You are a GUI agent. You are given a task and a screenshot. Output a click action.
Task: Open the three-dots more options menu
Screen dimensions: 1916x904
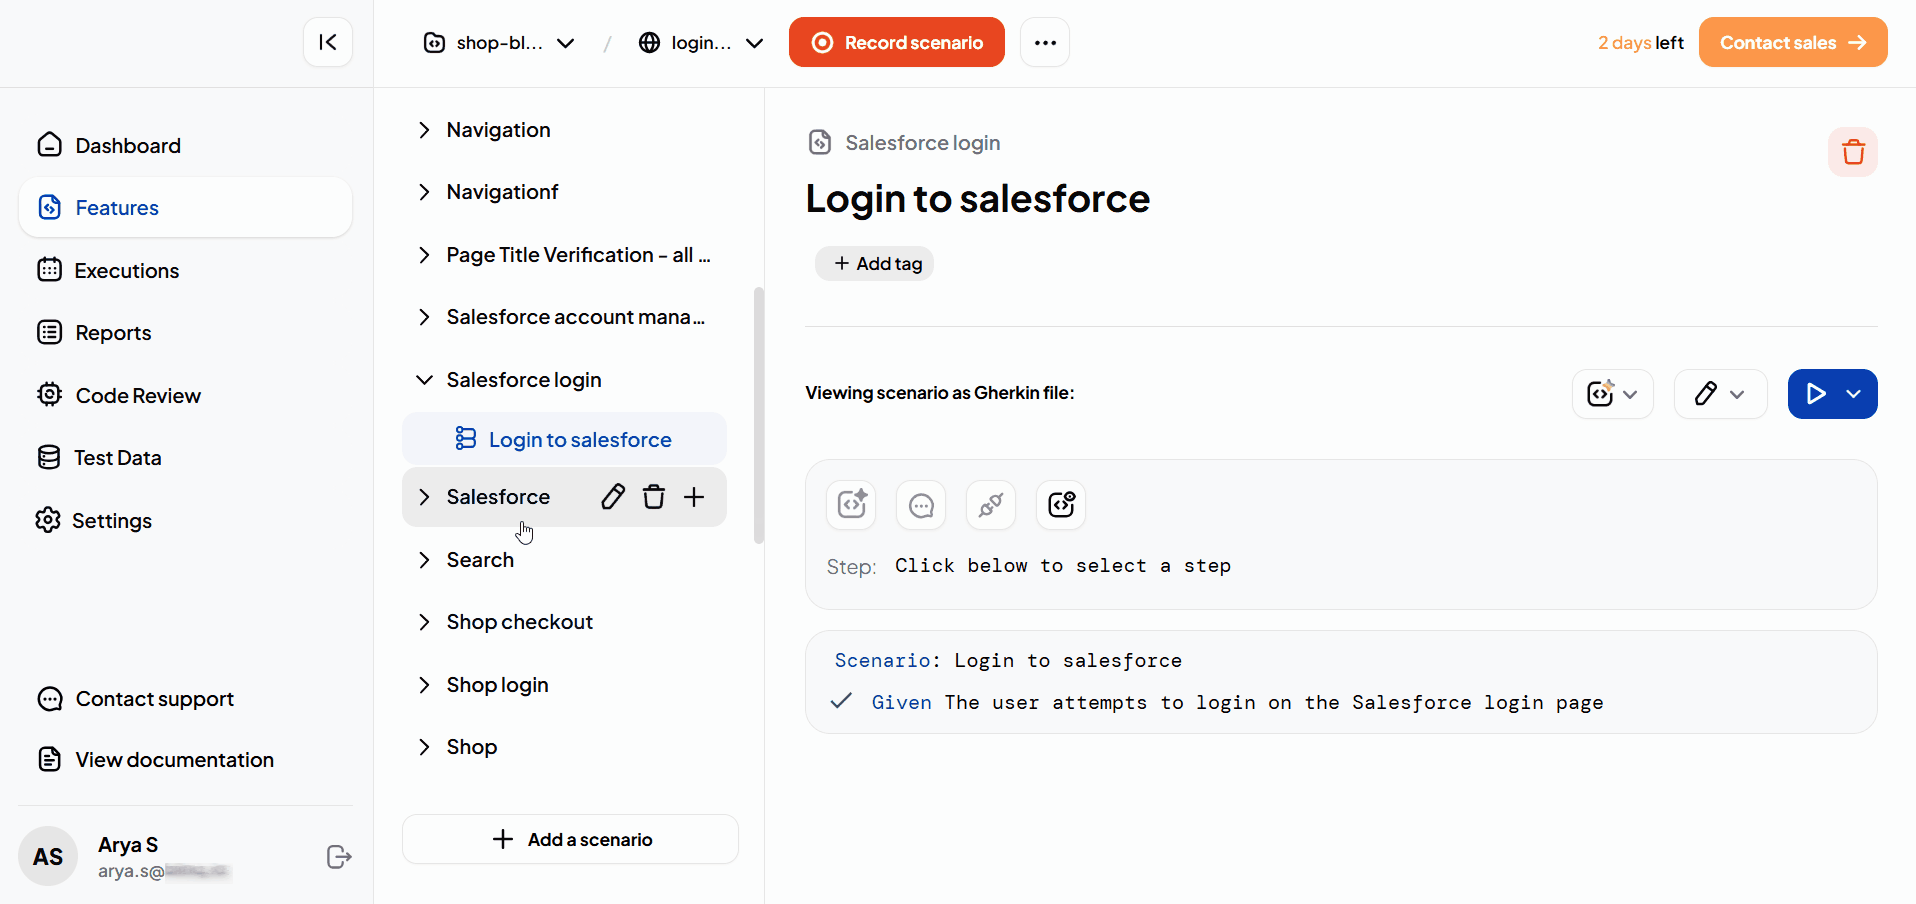coord(1045,42)
